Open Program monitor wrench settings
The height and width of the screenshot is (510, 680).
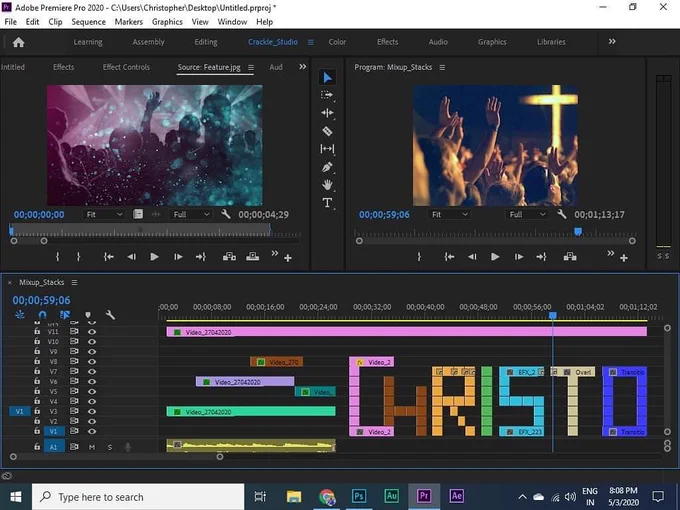click(x=562, y=214)
